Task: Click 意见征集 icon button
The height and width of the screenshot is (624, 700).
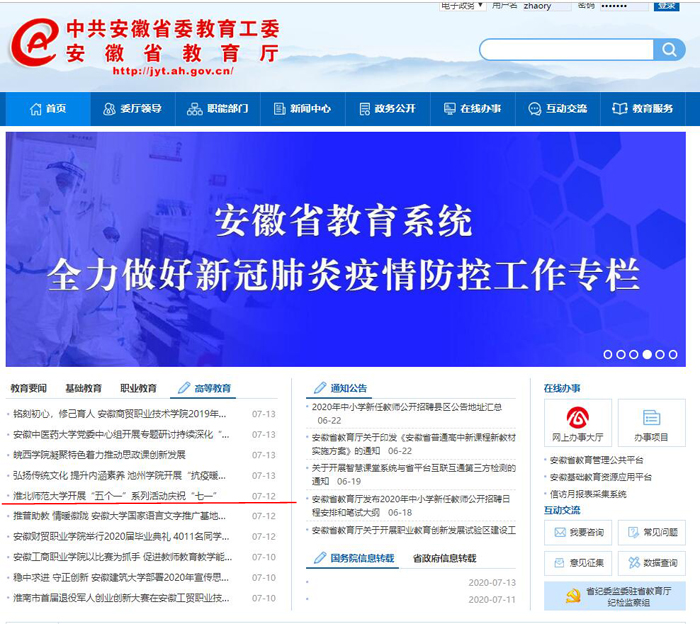Action: click(x=577, y=563)
